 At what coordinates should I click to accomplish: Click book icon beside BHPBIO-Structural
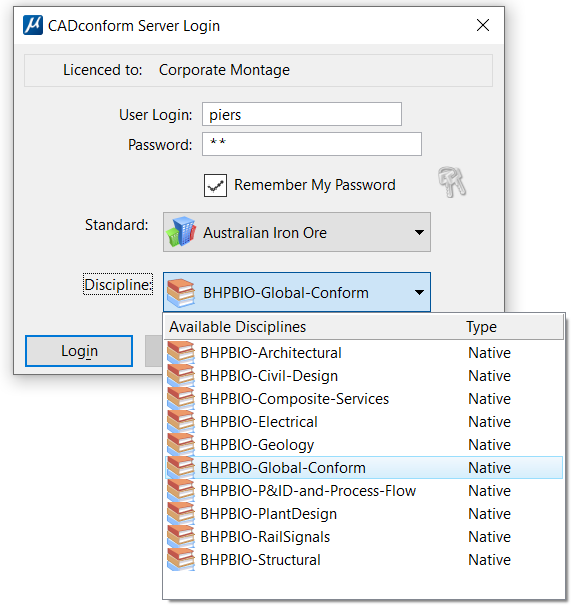pos(181,560)
